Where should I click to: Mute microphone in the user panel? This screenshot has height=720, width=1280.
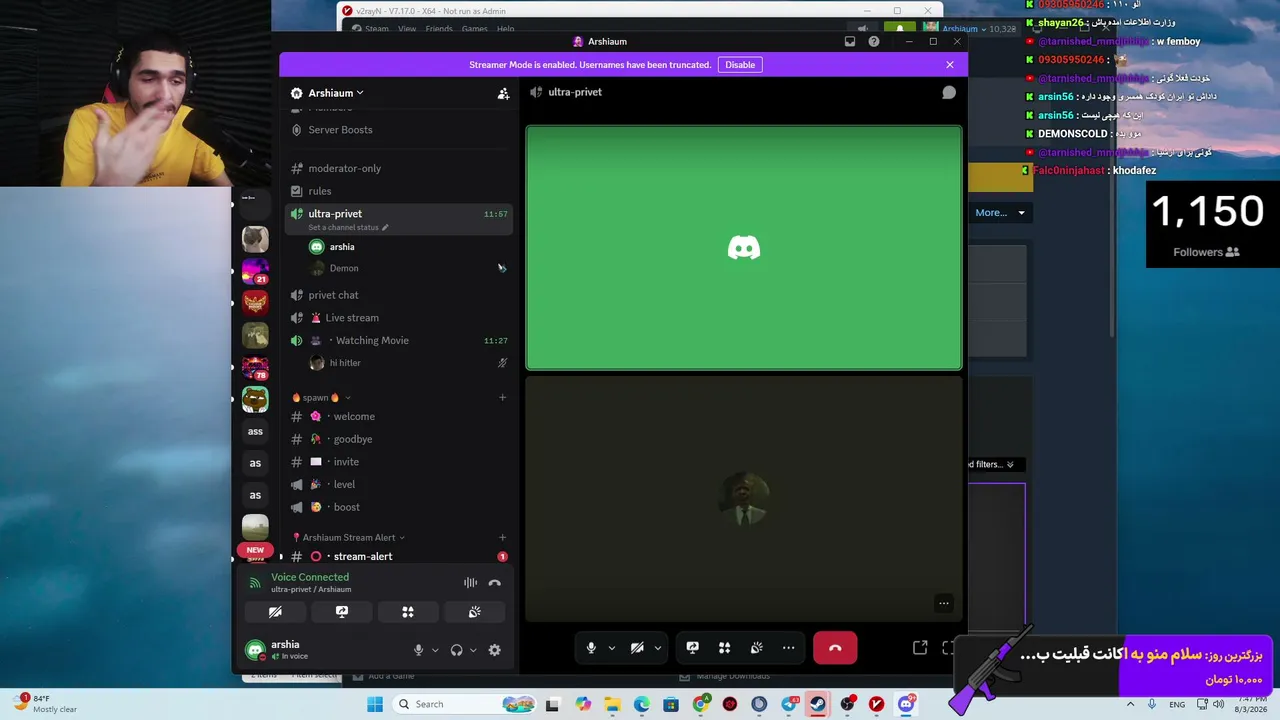(419, 650)
